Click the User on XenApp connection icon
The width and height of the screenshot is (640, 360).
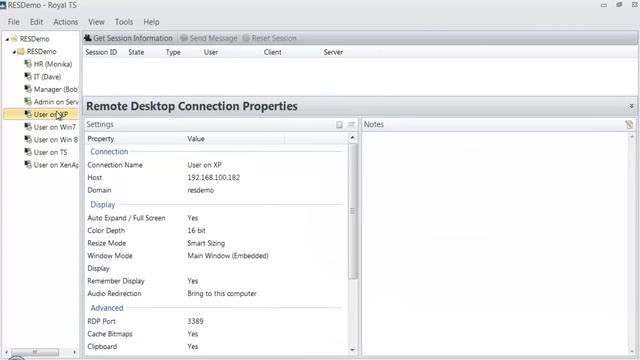pyautogui.click(x=28, y=165)
